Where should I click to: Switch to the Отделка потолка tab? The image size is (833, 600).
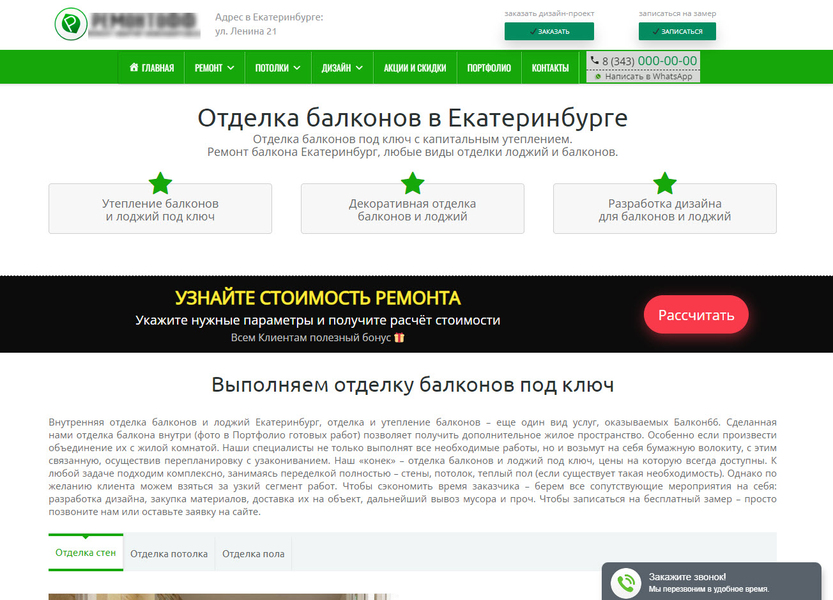pyautogui.click(x=169, y=554)
